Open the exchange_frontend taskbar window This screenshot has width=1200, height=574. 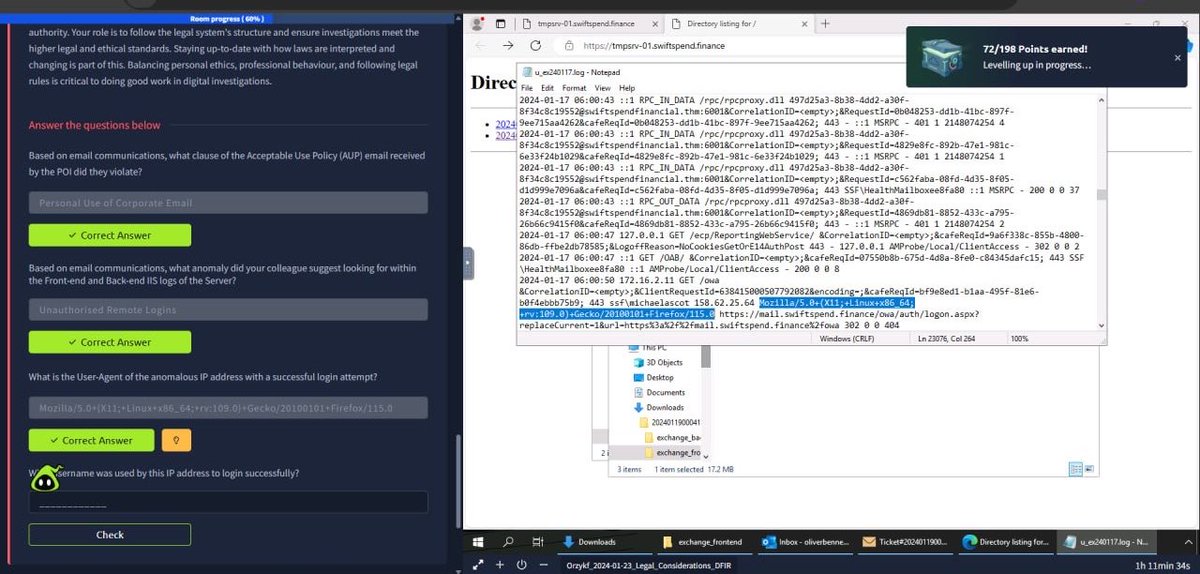[704, 541]
